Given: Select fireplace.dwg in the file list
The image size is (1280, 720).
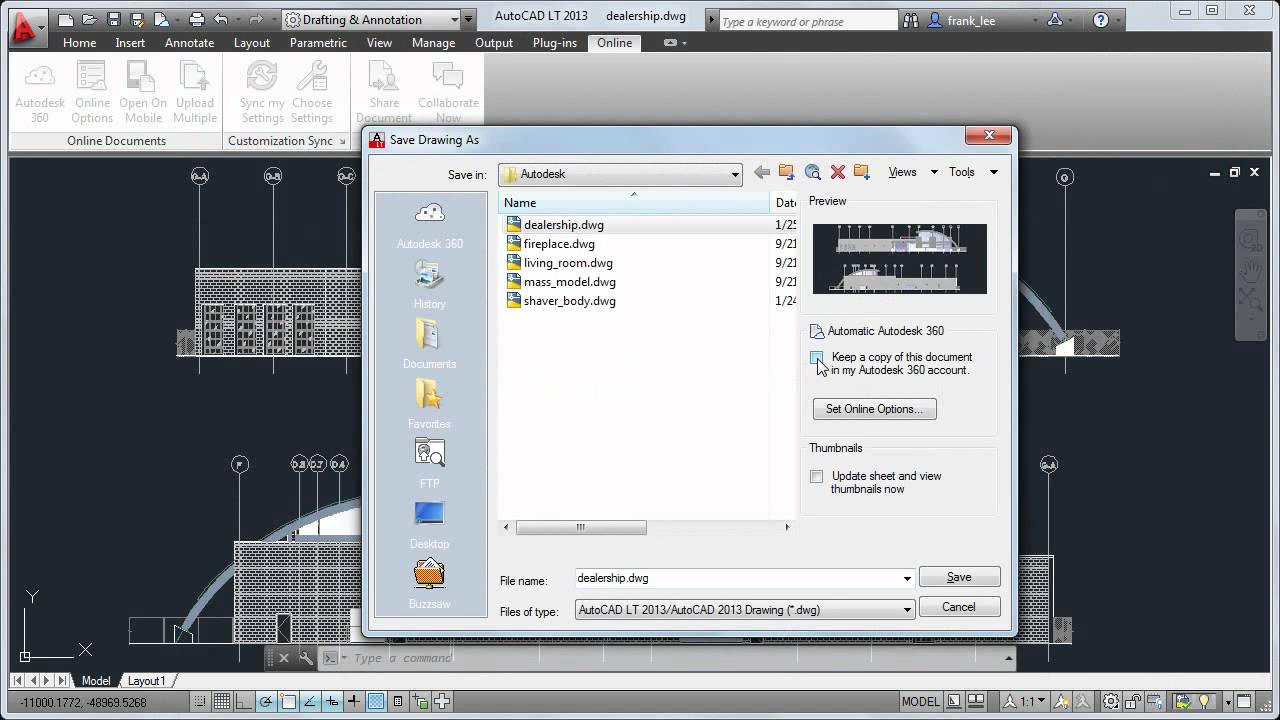Looking at the screenshot, I should pyautogui.click(x=559, y=244).
